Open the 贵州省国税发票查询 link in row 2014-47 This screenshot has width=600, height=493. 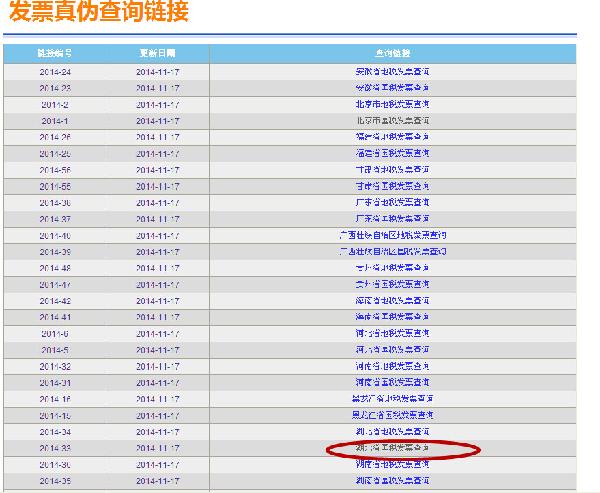click(x=392, y=284)
